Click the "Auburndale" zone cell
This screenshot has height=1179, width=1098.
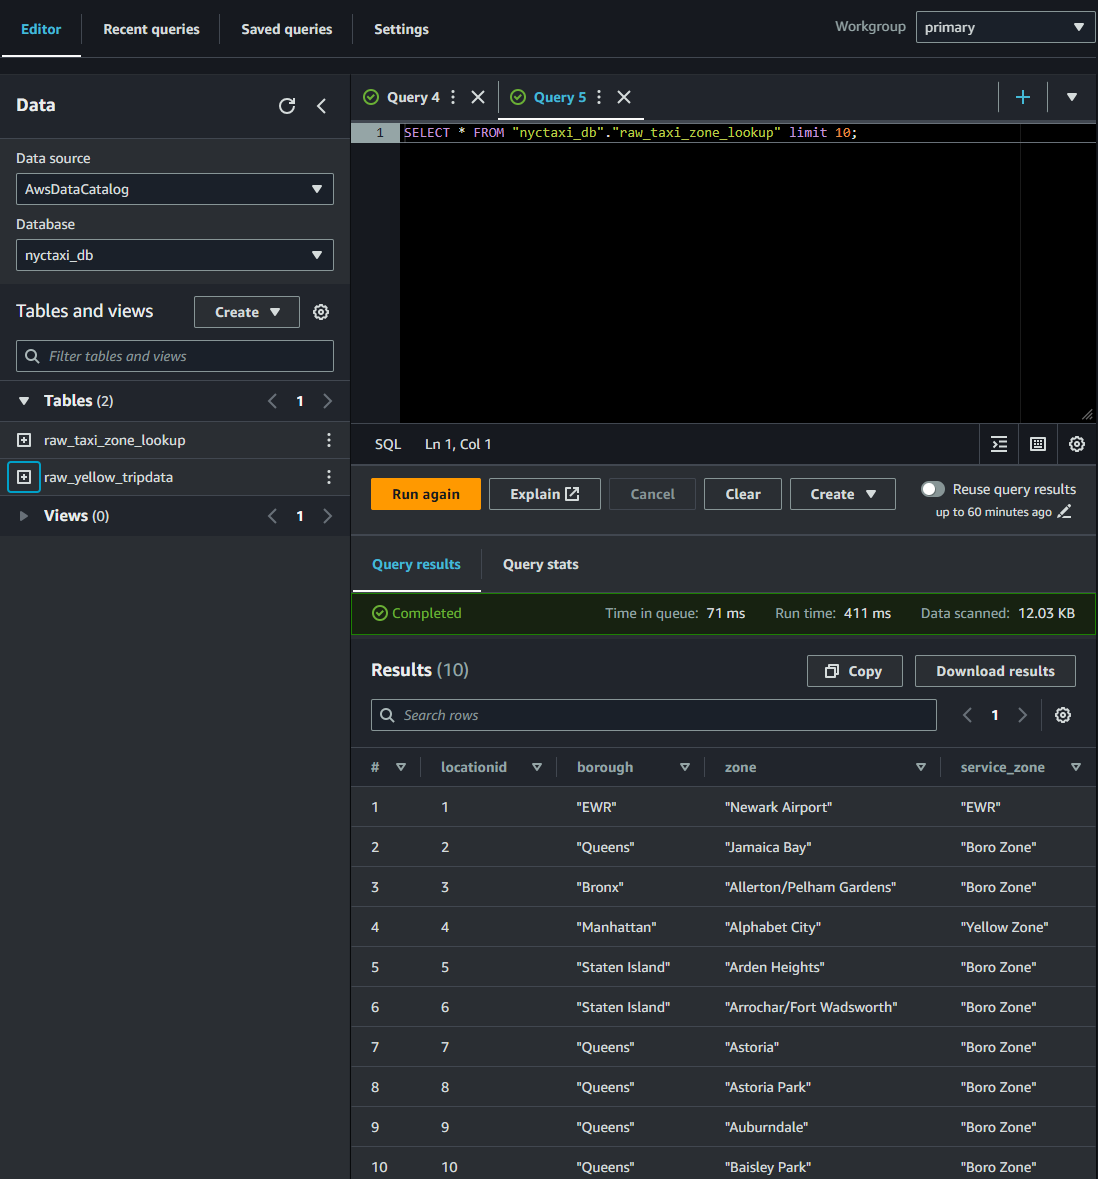point(766,1127)
